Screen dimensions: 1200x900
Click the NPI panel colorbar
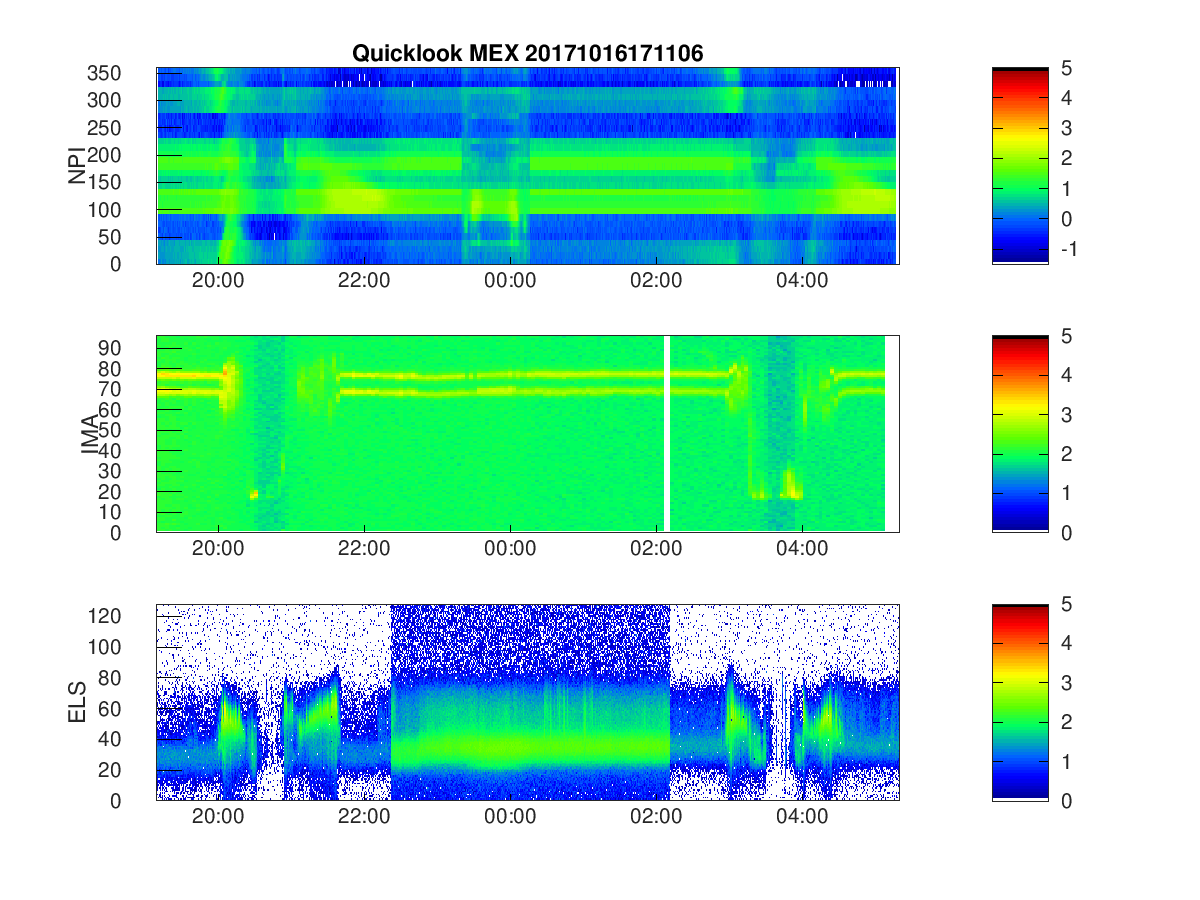tap(1020, 166)
